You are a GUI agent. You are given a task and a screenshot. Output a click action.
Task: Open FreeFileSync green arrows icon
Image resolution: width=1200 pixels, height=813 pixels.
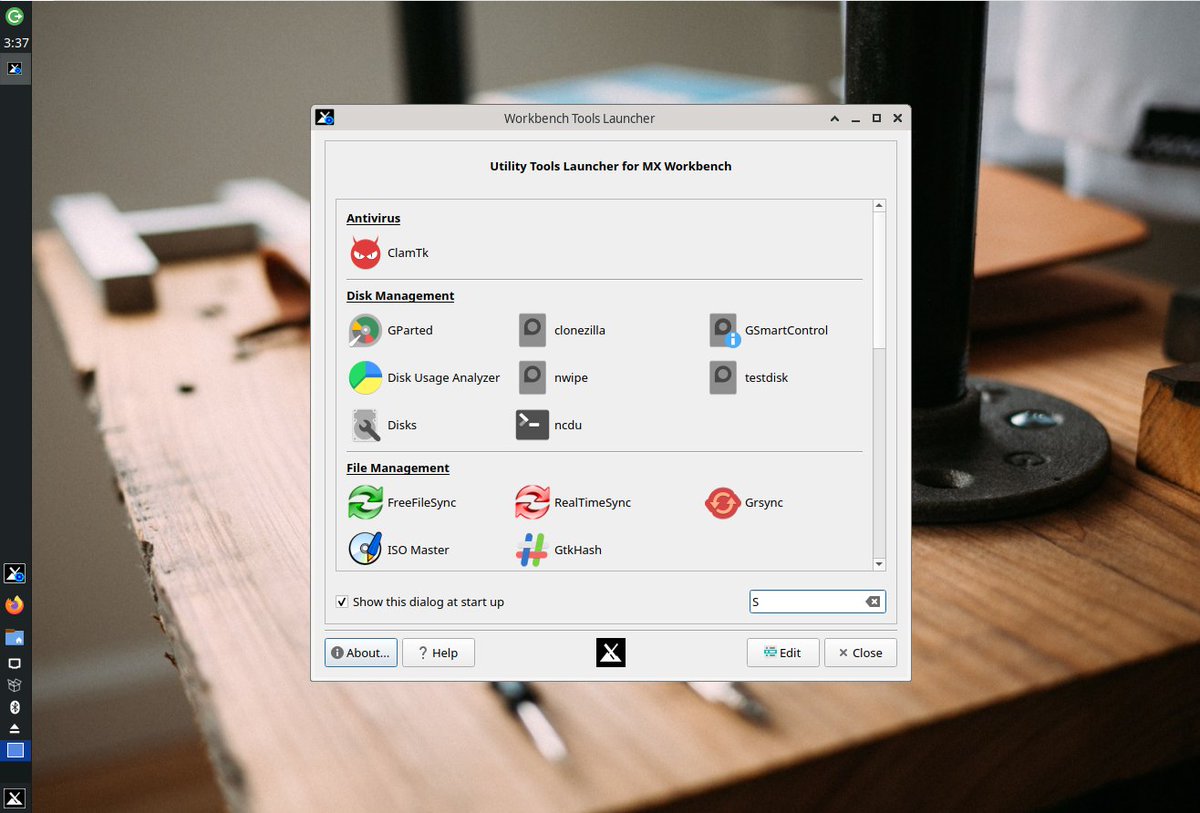365,502
